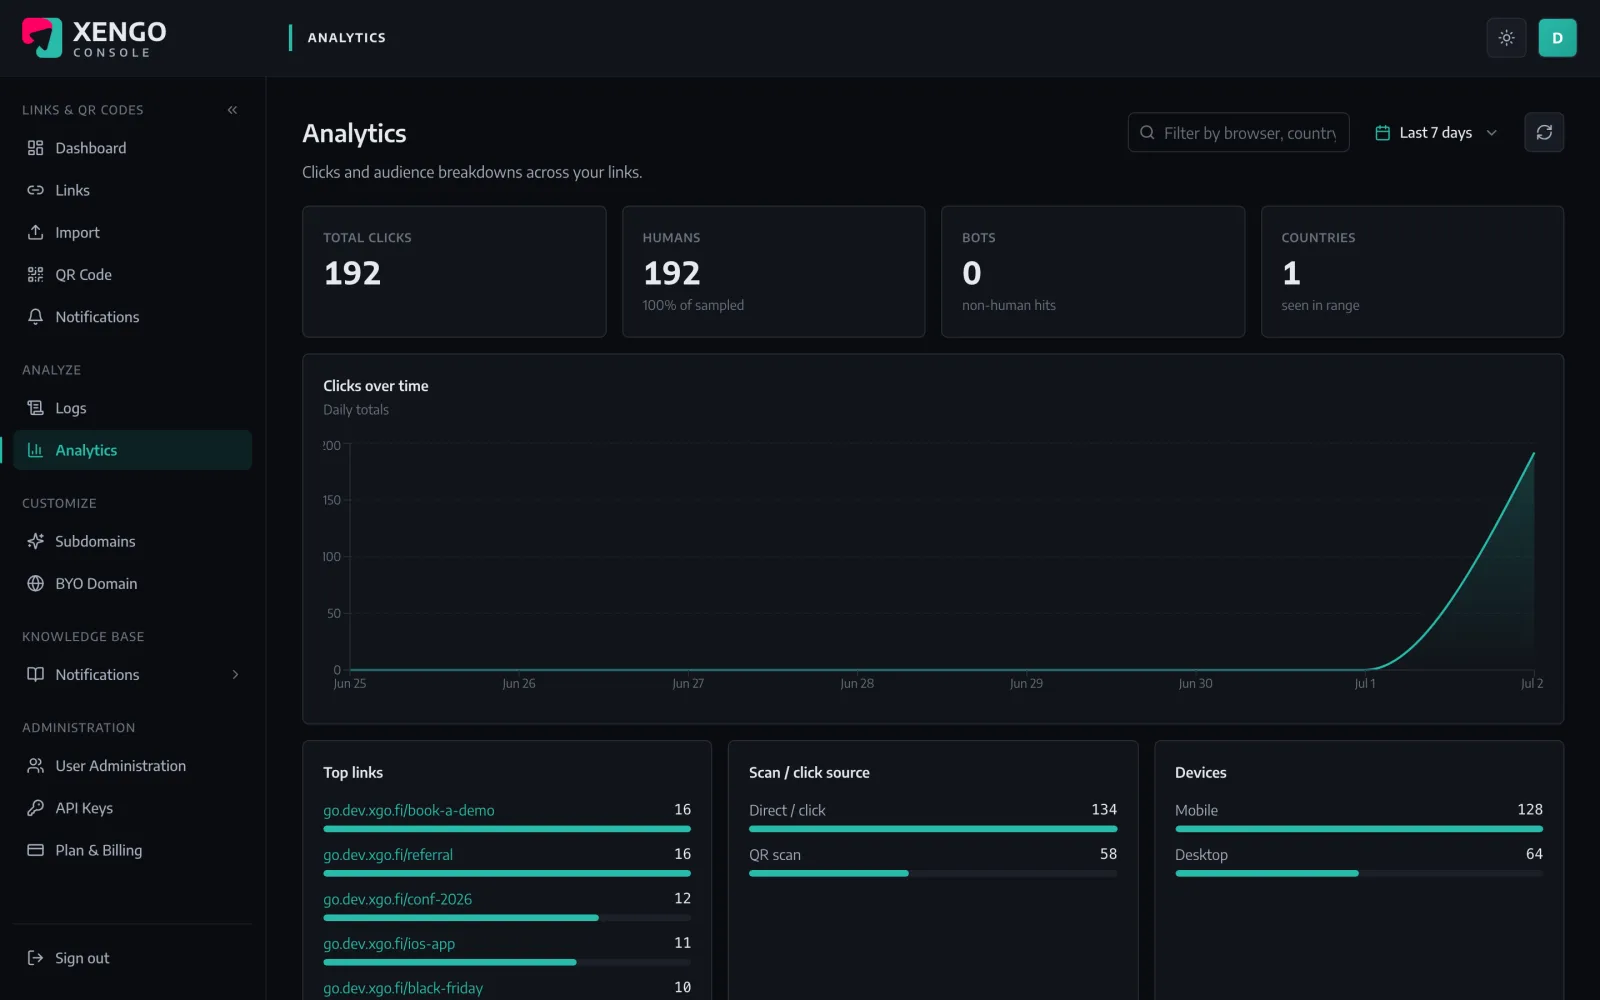Select QR Code in sidebar
Image resolution: width=1600 pixels, height=1000 pixels.
coord(132,274)
